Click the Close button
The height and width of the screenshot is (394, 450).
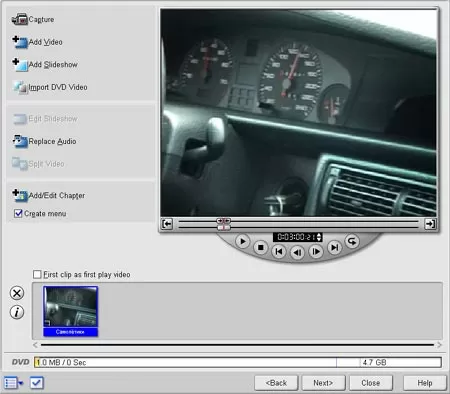click(371, 383)
